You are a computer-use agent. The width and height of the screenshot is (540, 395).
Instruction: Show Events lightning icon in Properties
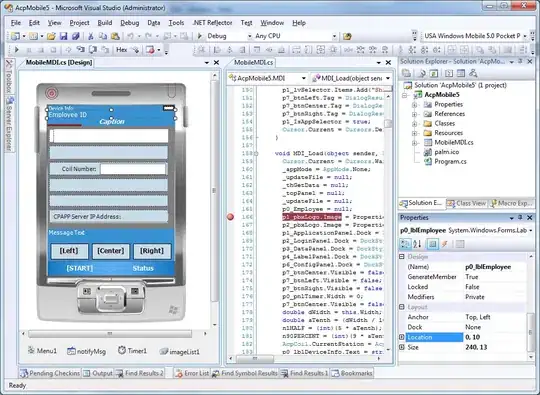pos(444,244)
